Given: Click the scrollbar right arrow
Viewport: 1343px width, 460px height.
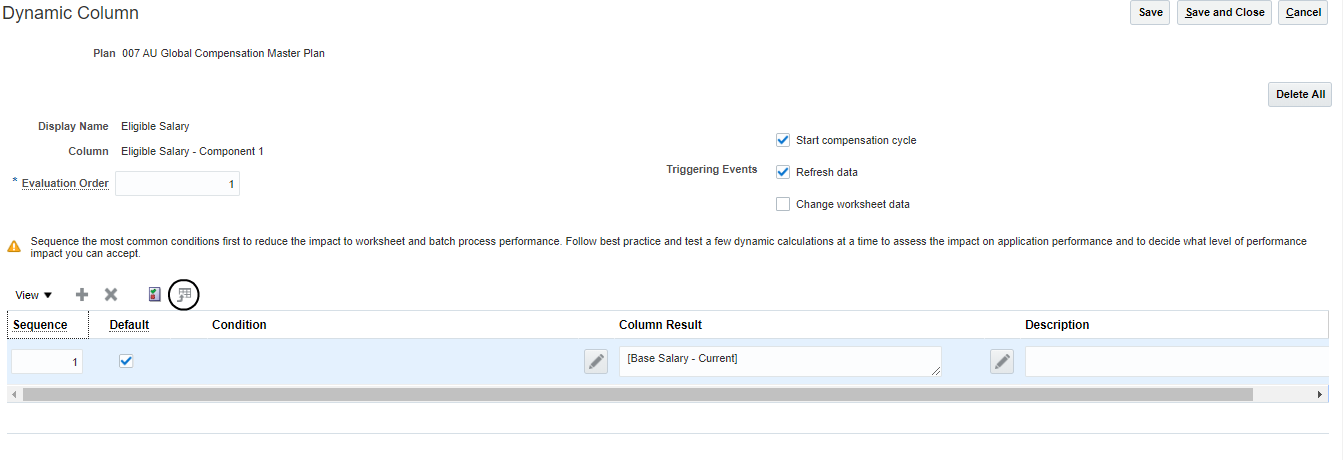Looking at the screenshot, I should point(1320,395).
